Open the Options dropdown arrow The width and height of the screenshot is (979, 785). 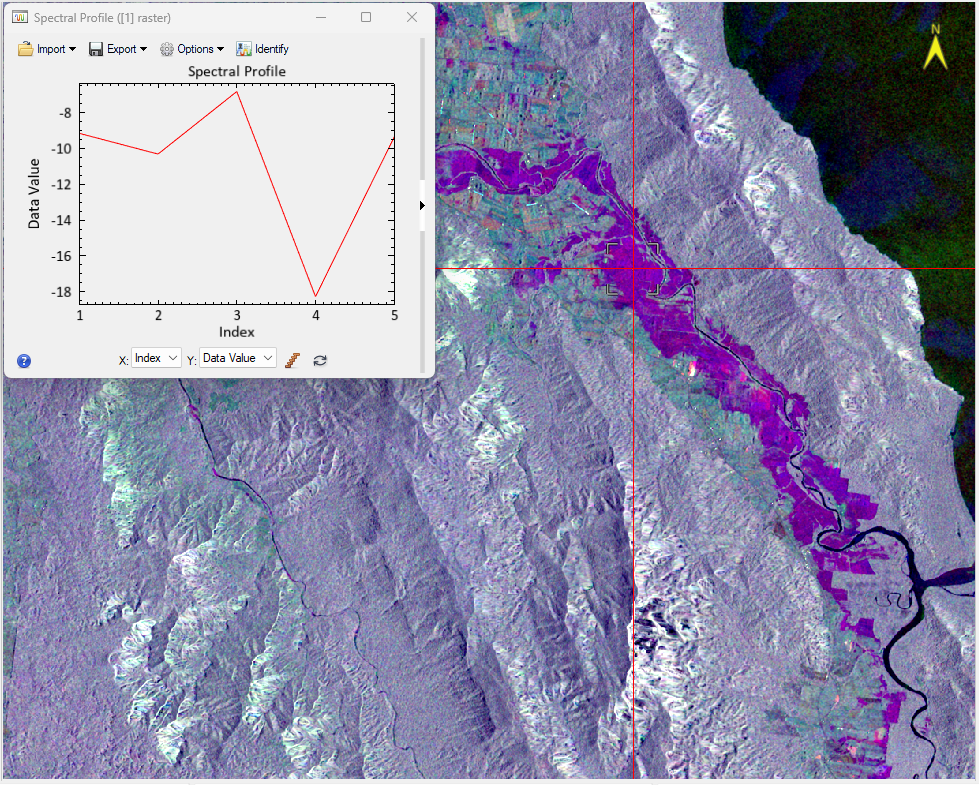[220, 50]
